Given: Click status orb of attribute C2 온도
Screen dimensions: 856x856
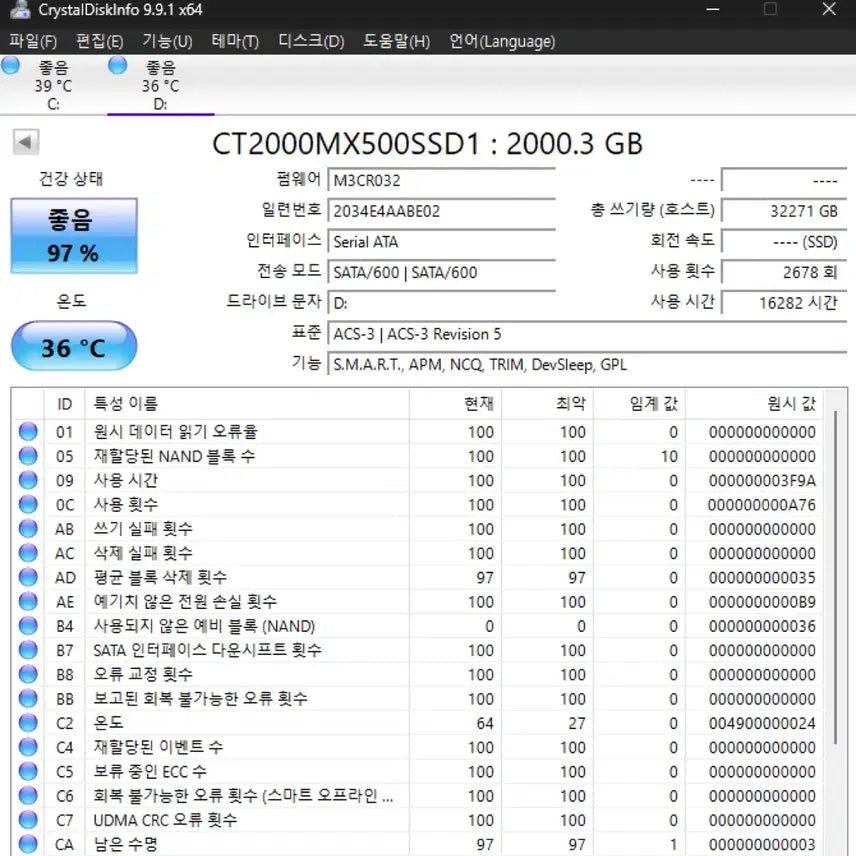Looking at the screenshot, I should [x=28, y=723].
